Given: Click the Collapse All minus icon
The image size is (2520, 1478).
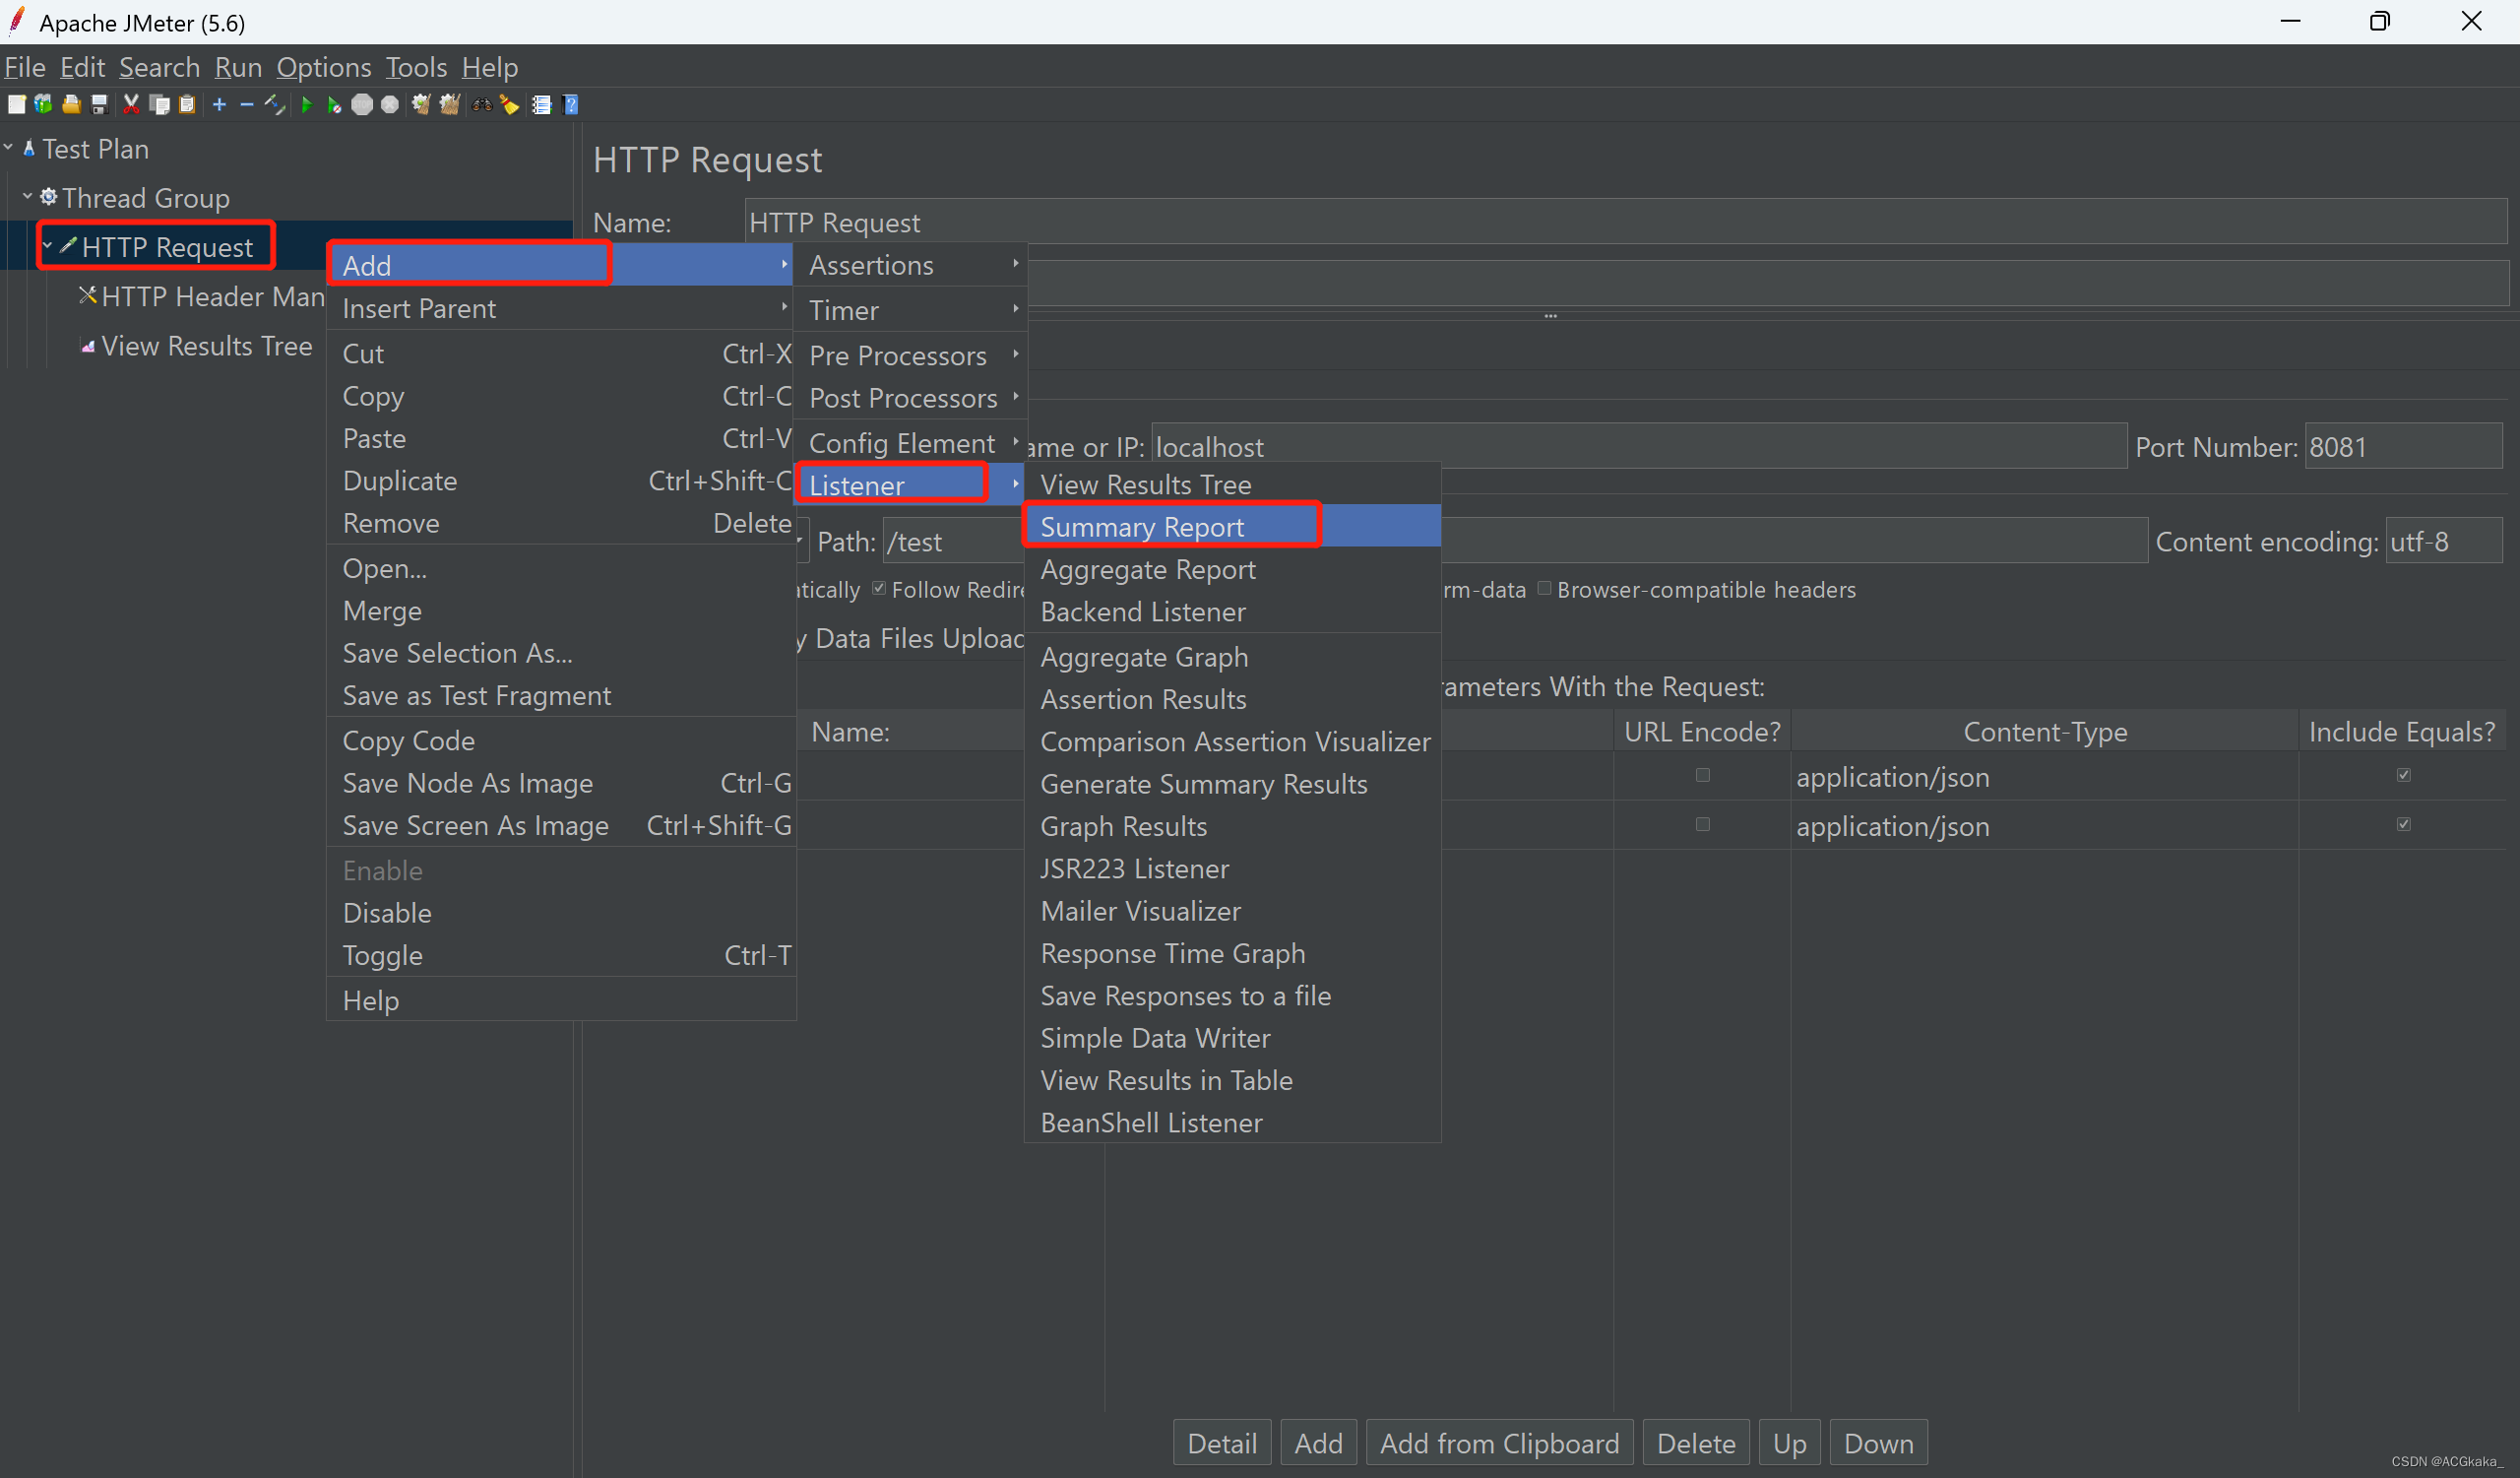Looking at the screenshot, I should point(247,105).
